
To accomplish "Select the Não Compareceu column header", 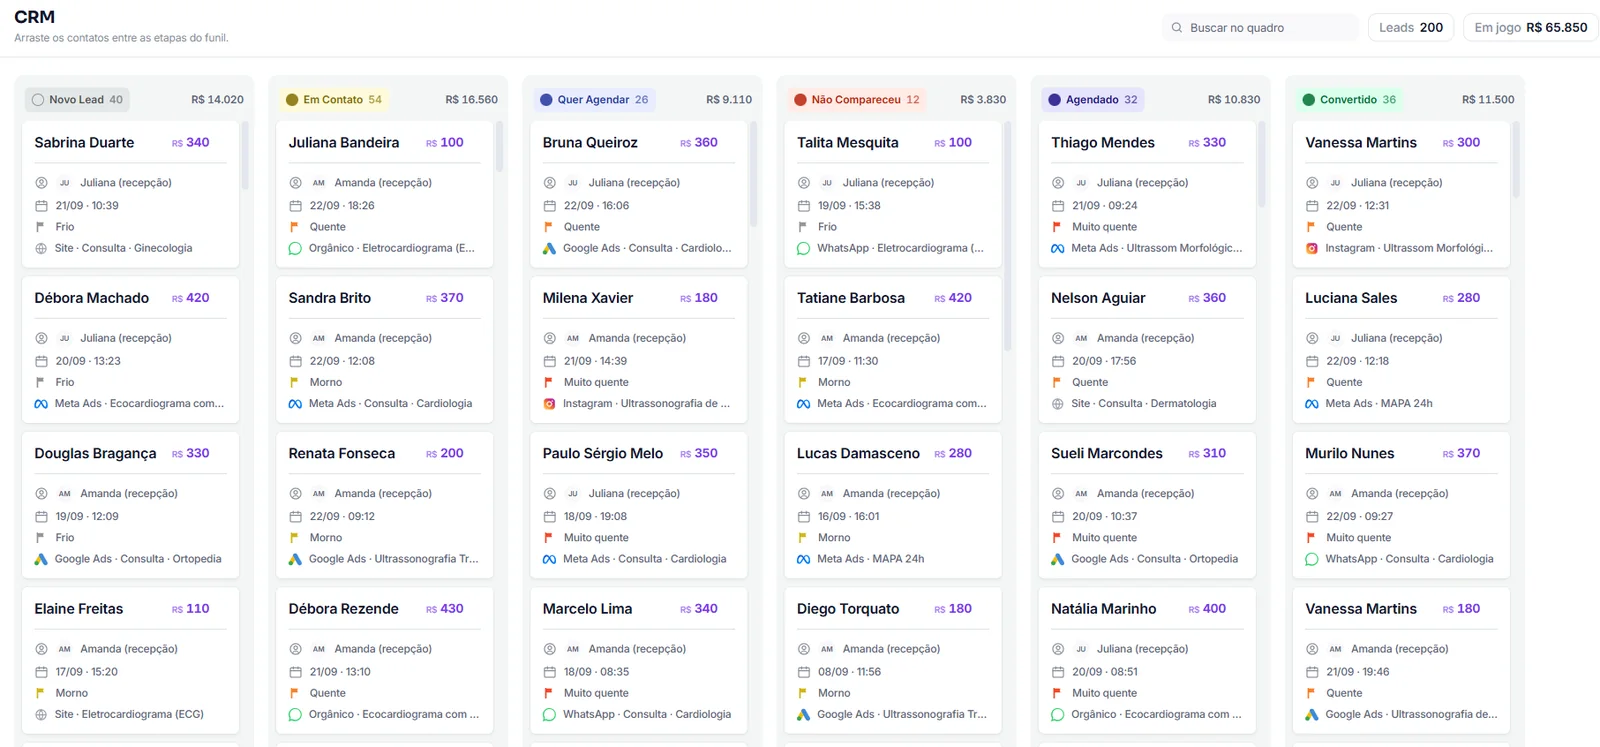I will click(856, 100).
